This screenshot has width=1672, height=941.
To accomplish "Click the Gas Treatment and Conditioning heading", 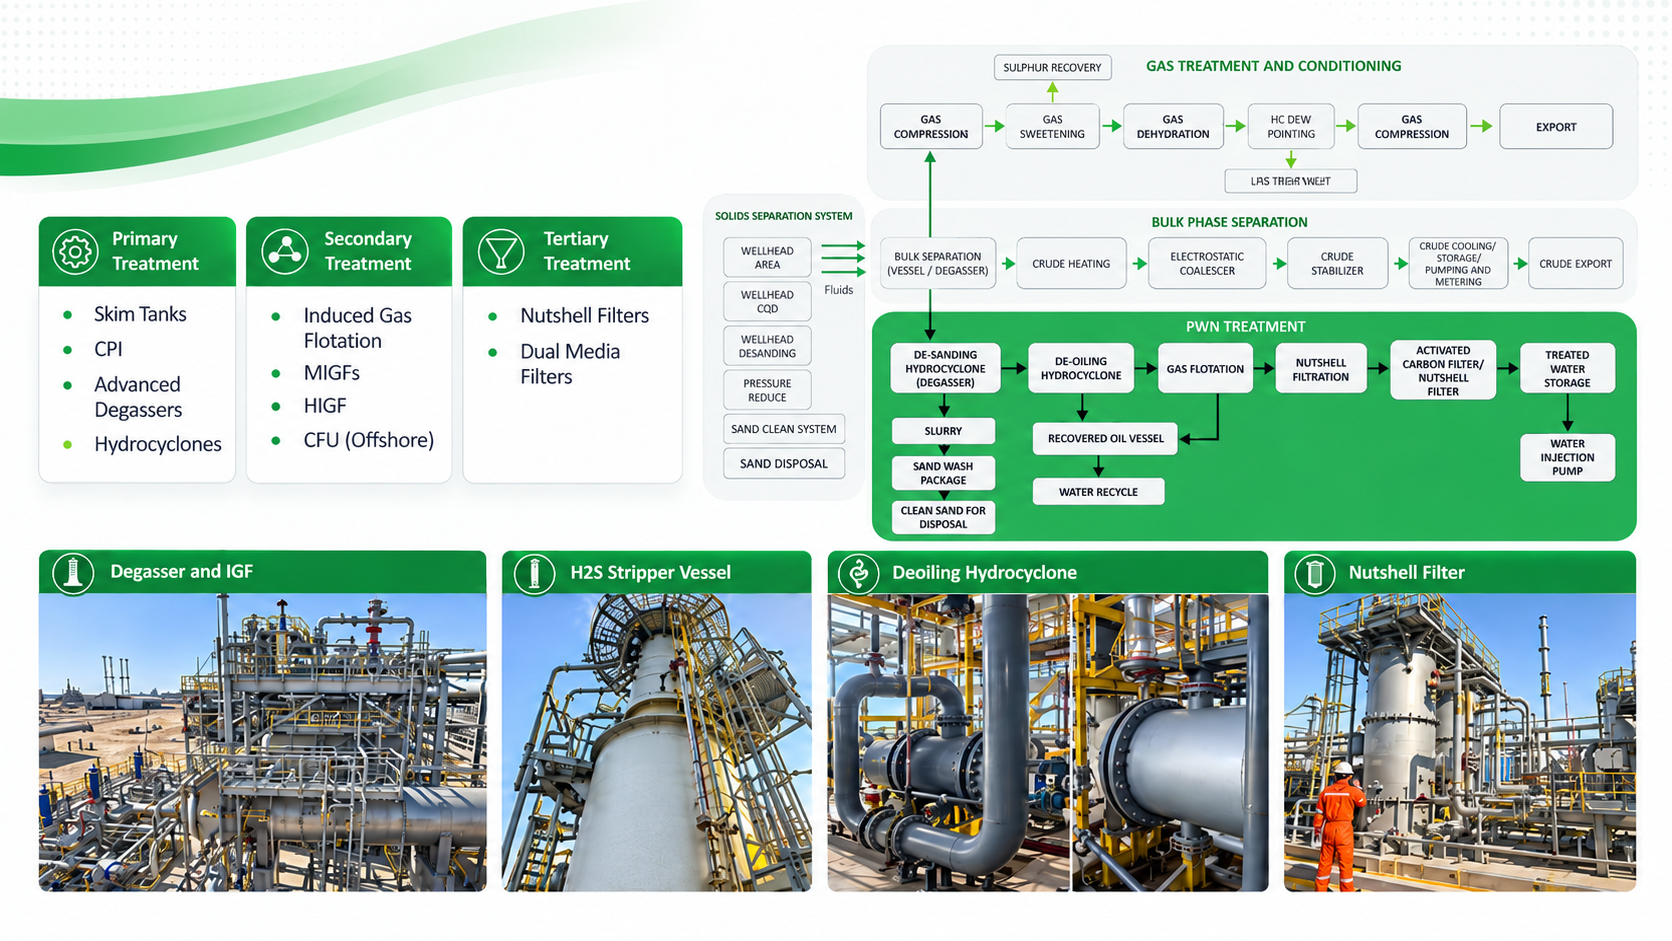I will (1273, 66).
